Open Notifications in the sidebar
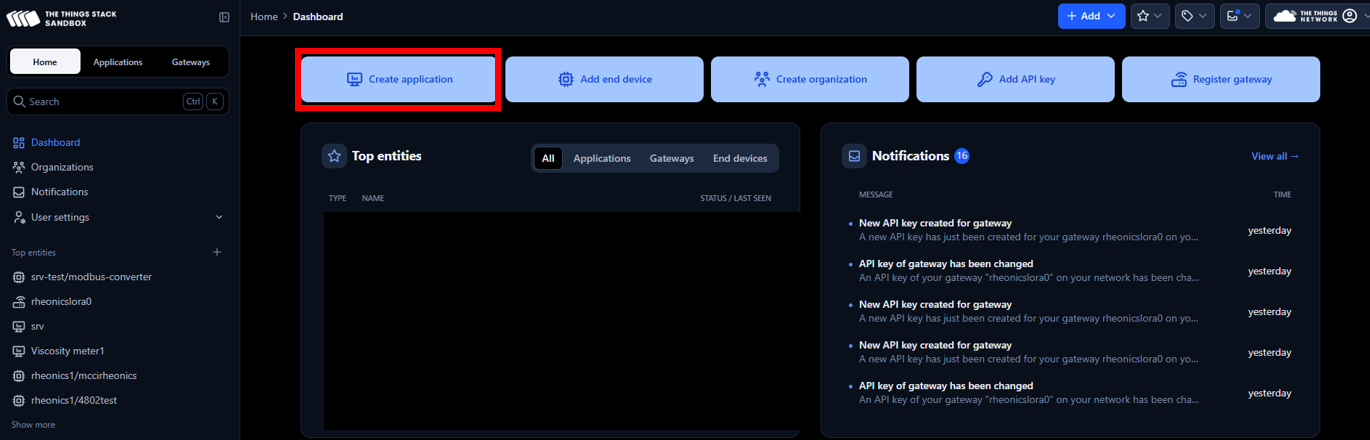The height and width of the screenshot is (440, 1370). (59, 192)
